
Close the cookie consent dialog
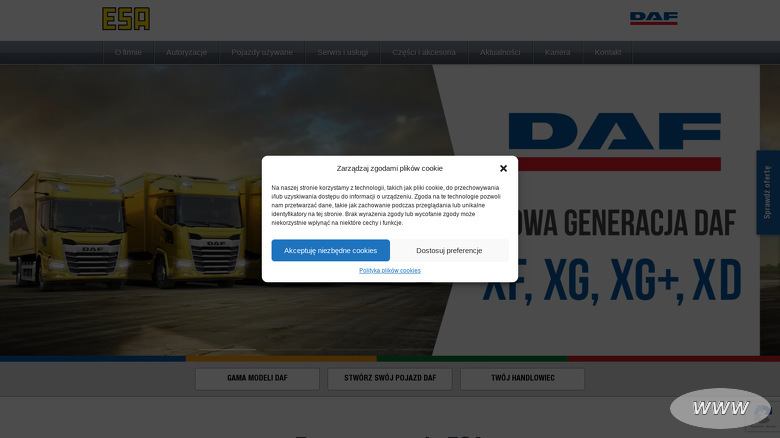pos(503,168)
